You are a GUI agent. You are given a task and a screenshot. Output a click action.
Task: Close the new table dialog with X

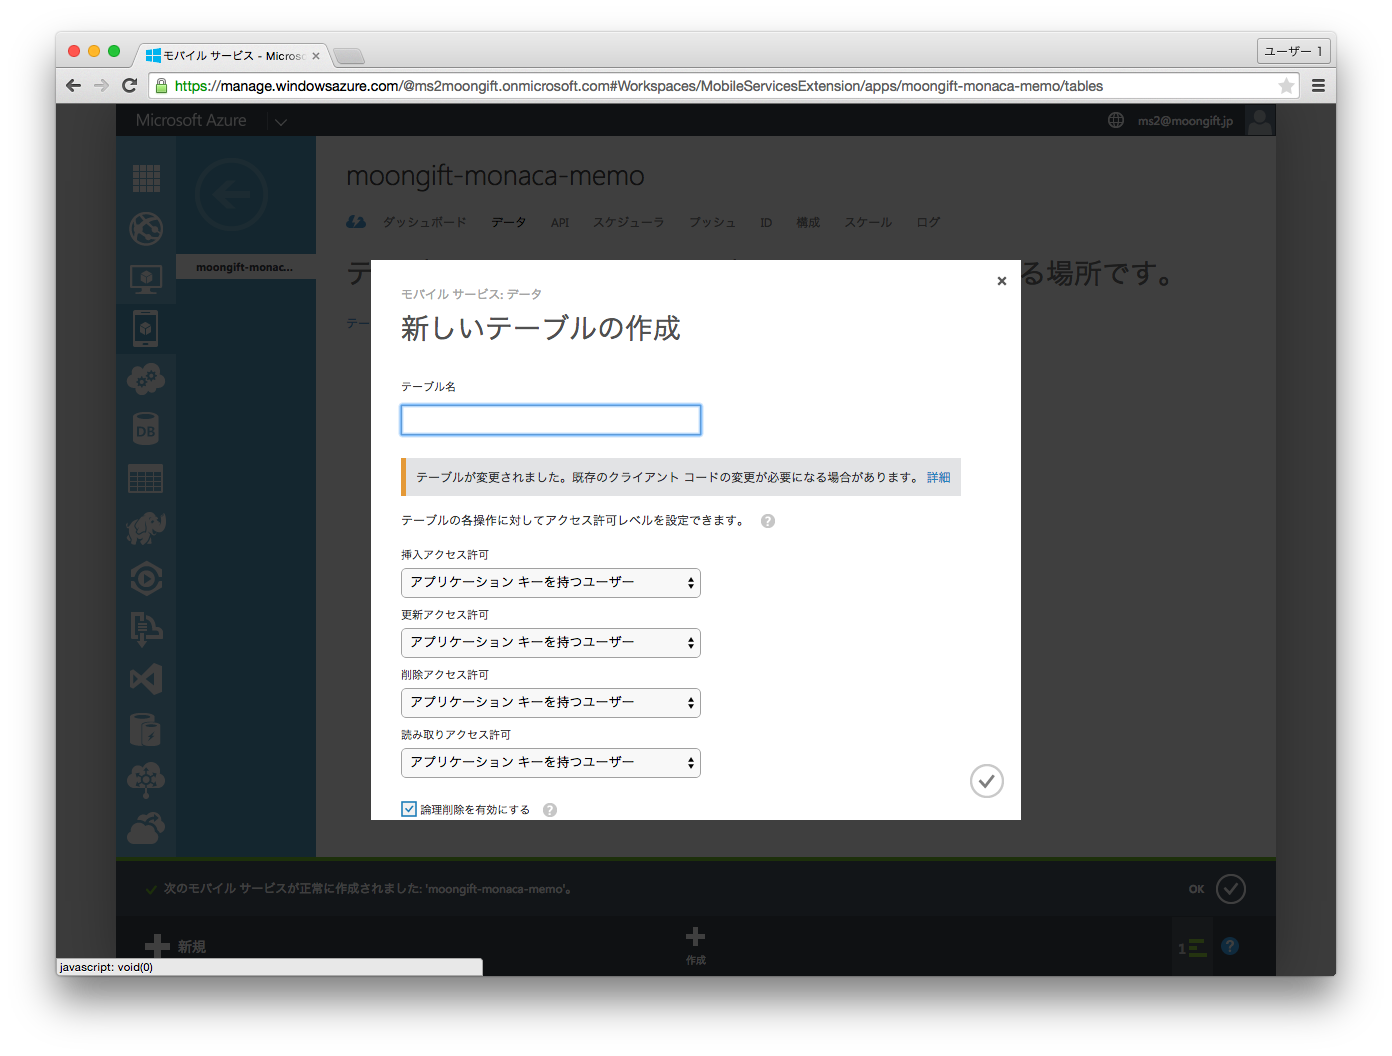[x=1001, y=281]
